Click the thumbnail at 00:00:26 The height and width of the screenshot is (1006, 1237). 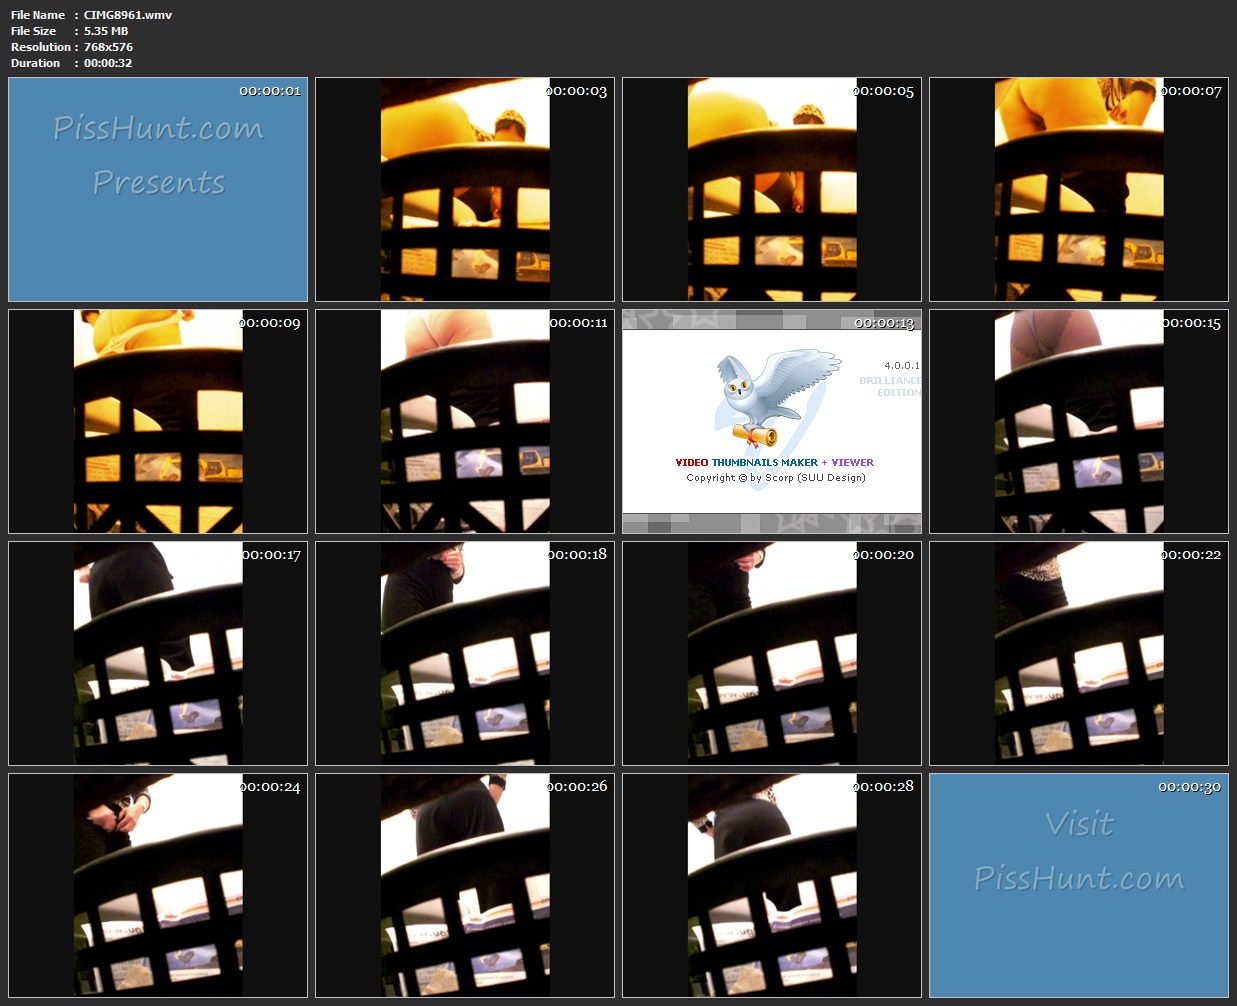tap(465, 886)
